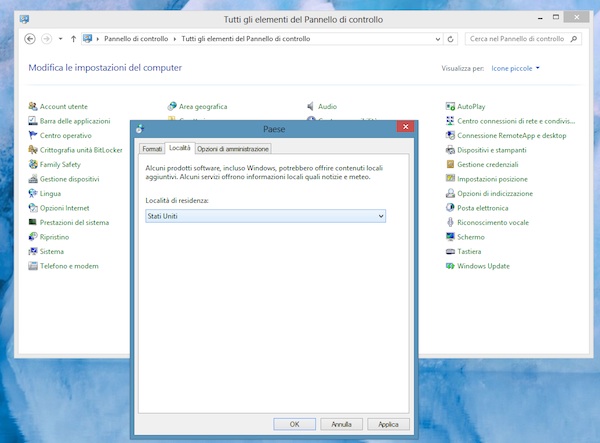Open the Family Safety icon
This screenshot has height=443, width=600.
coord(33,164)
